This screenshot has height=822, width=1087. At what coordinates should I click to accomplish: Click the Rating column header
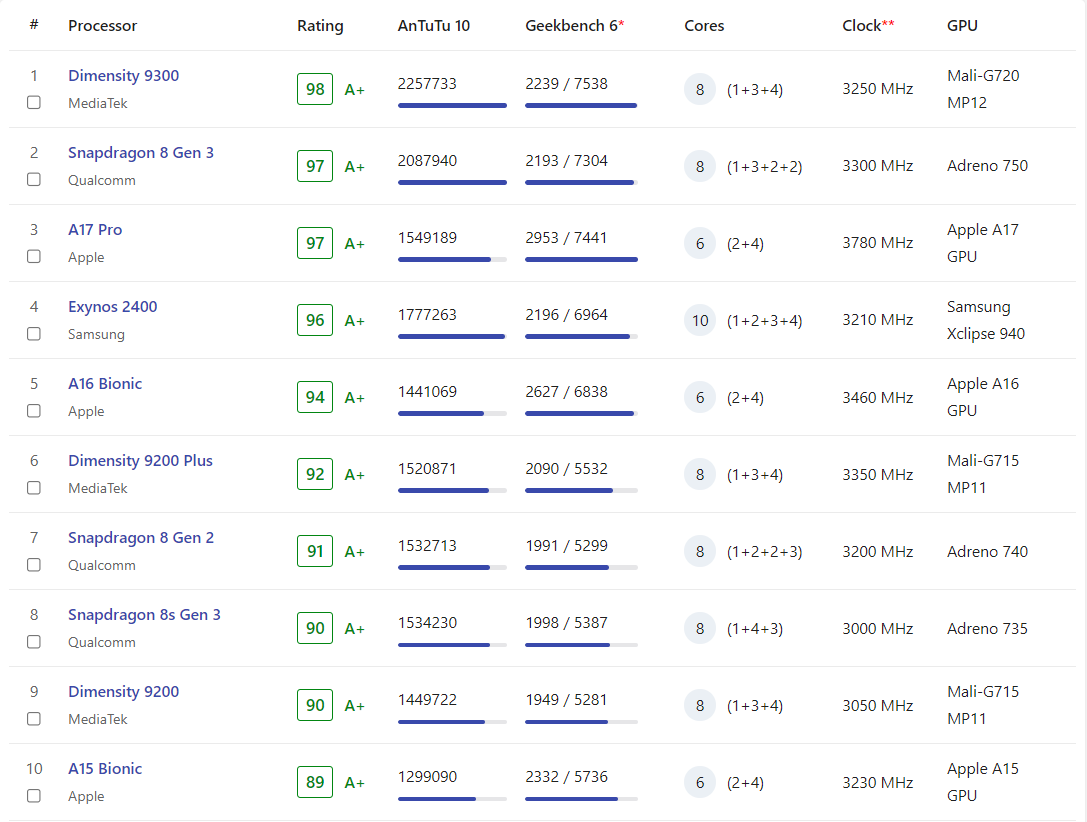tap(320, 26)
